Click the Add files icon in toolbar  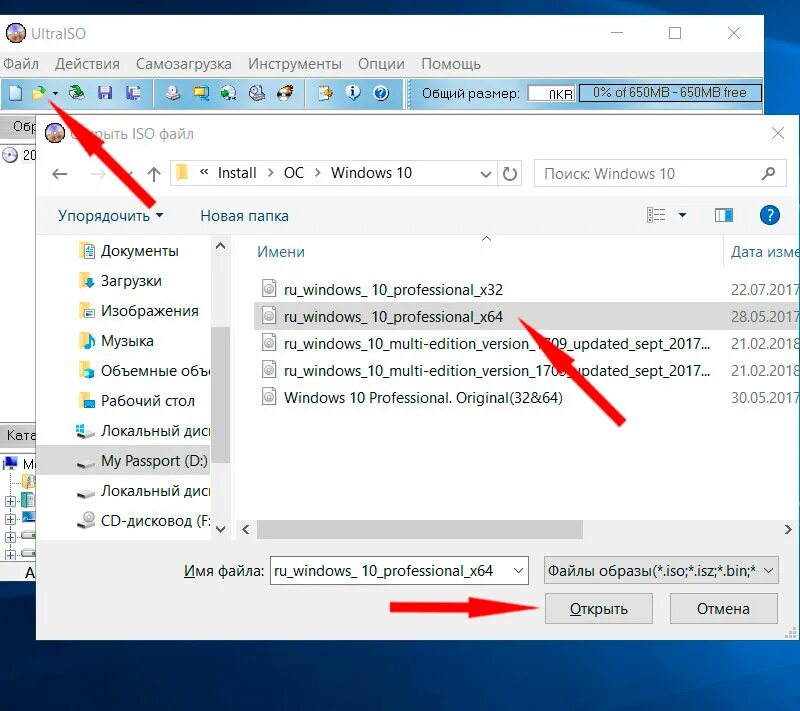point(325,93)
